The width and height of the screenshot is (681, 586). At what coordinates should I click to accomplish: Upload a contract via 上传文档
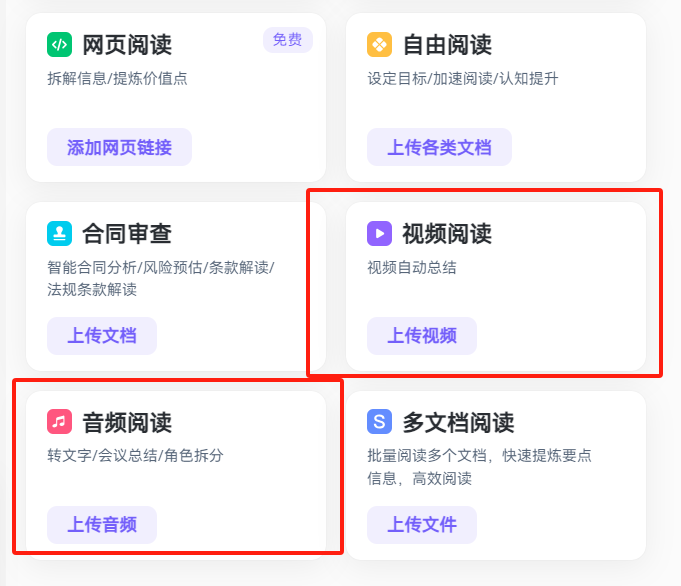[x=102, y=336]
